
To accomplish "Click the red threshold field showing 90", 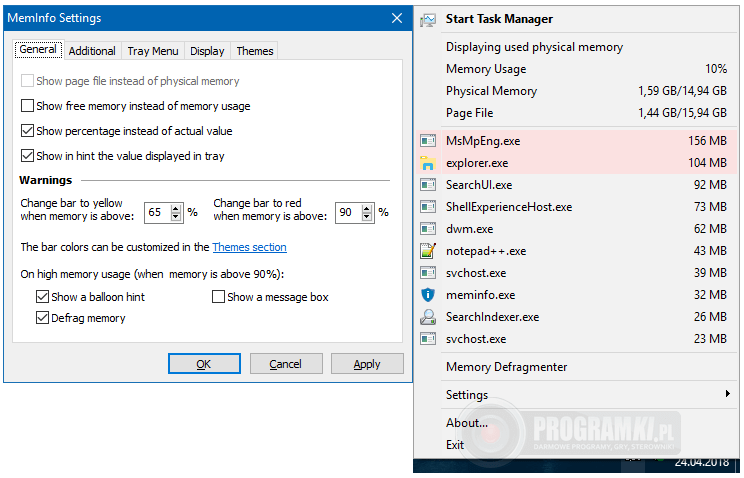I will [348, 212].
